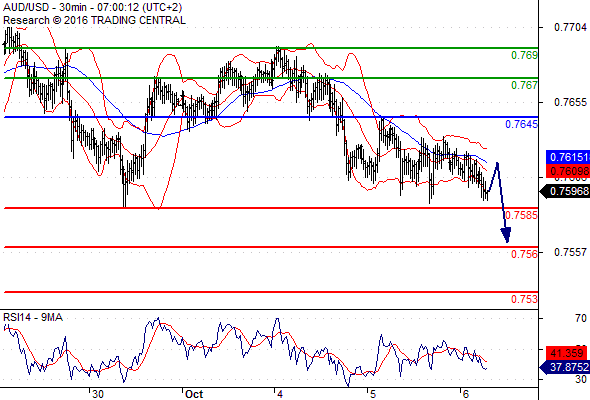Viewport: 590px width, 400px height.
Task: Click the 5 date marker on time axis
Action: [373, 394]
